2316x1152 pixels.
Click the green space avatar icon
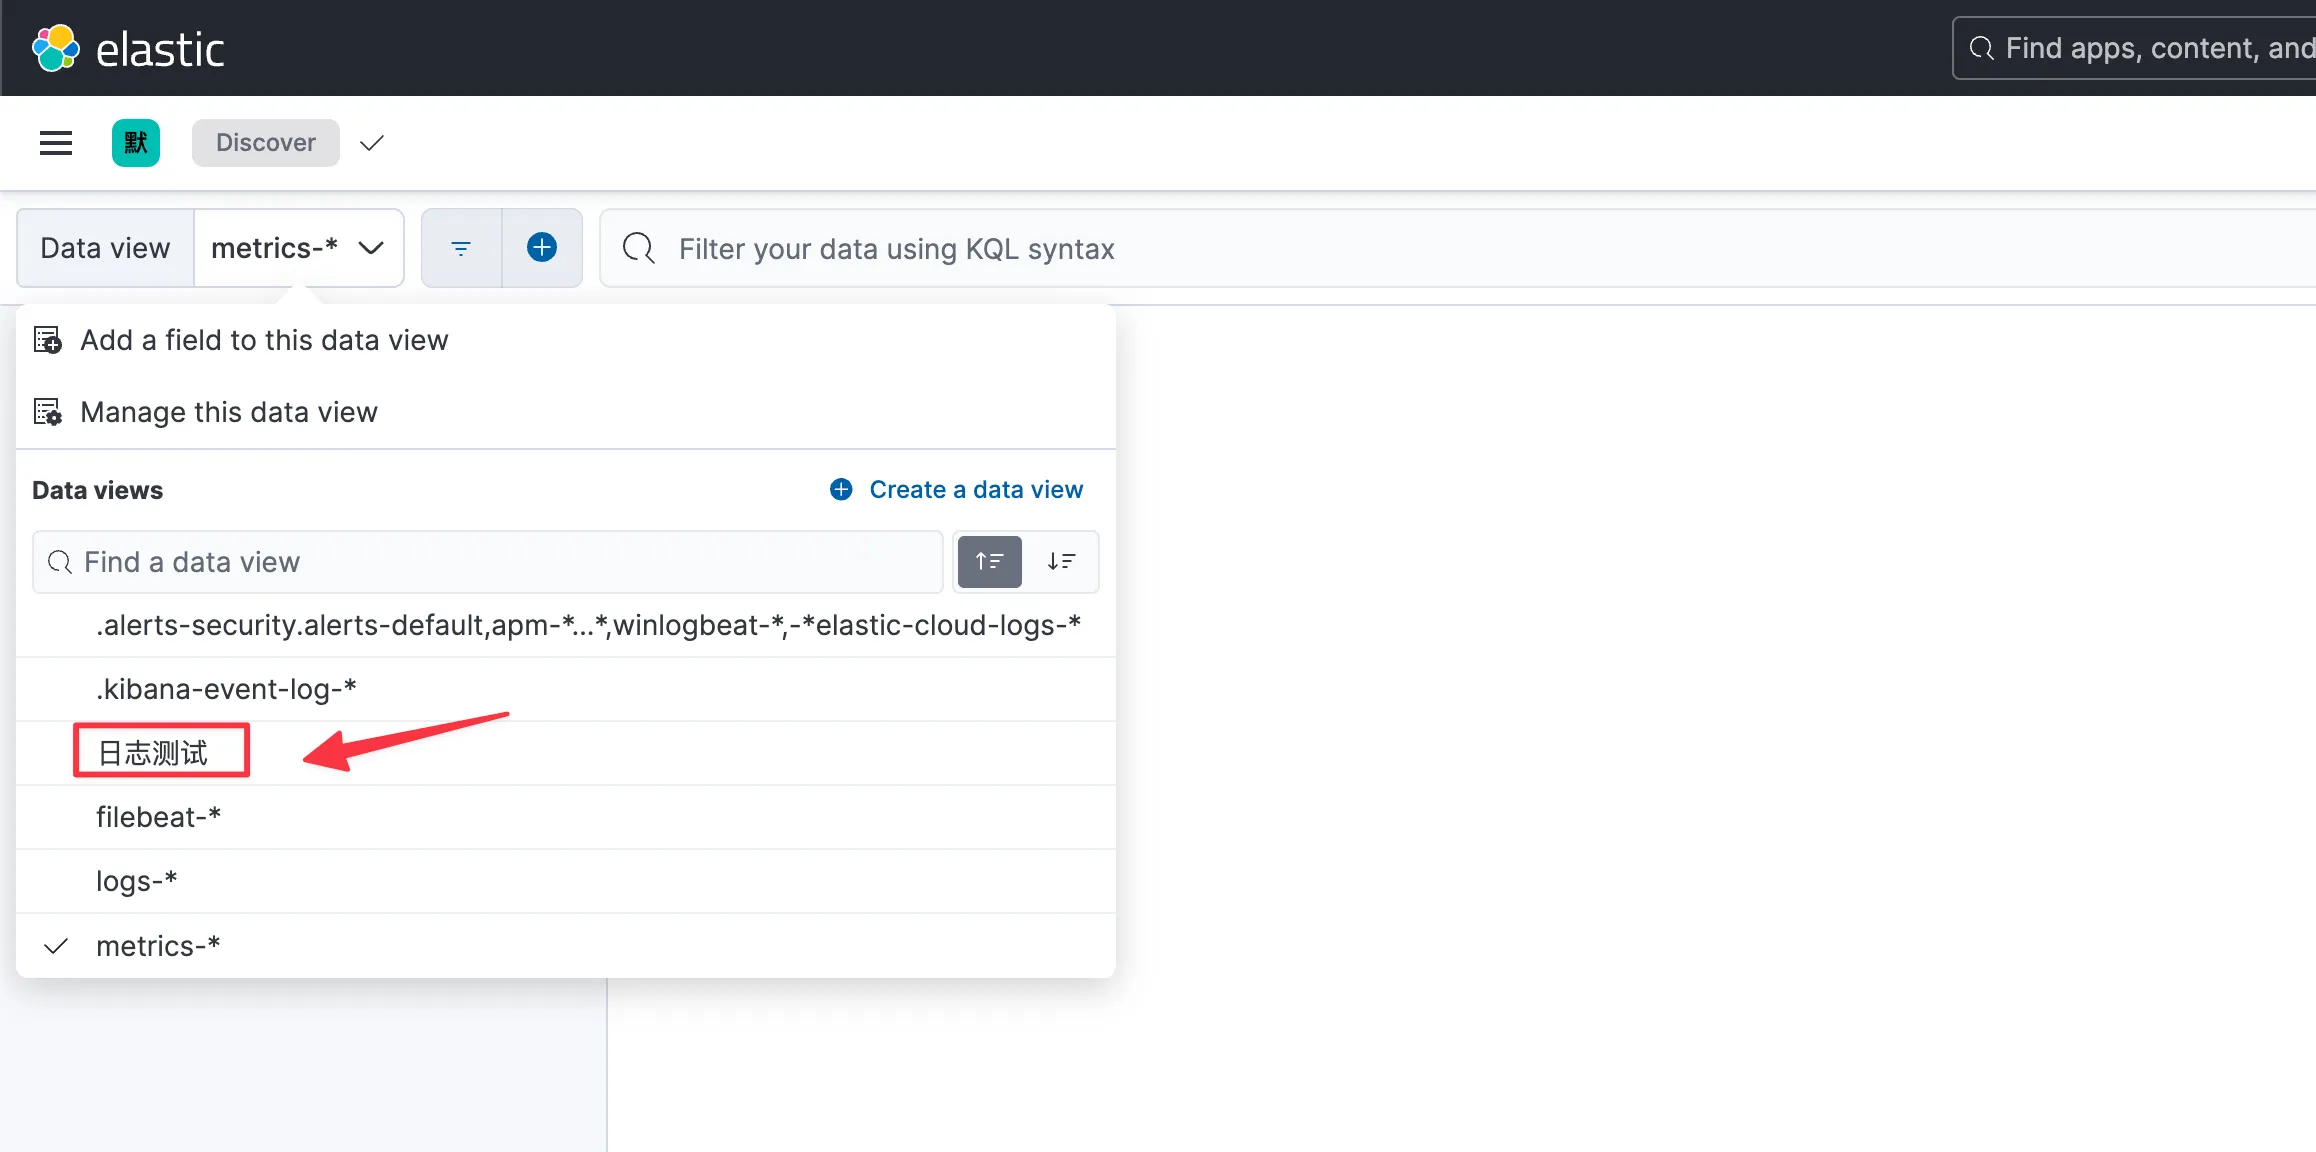[x=136, y=143]
